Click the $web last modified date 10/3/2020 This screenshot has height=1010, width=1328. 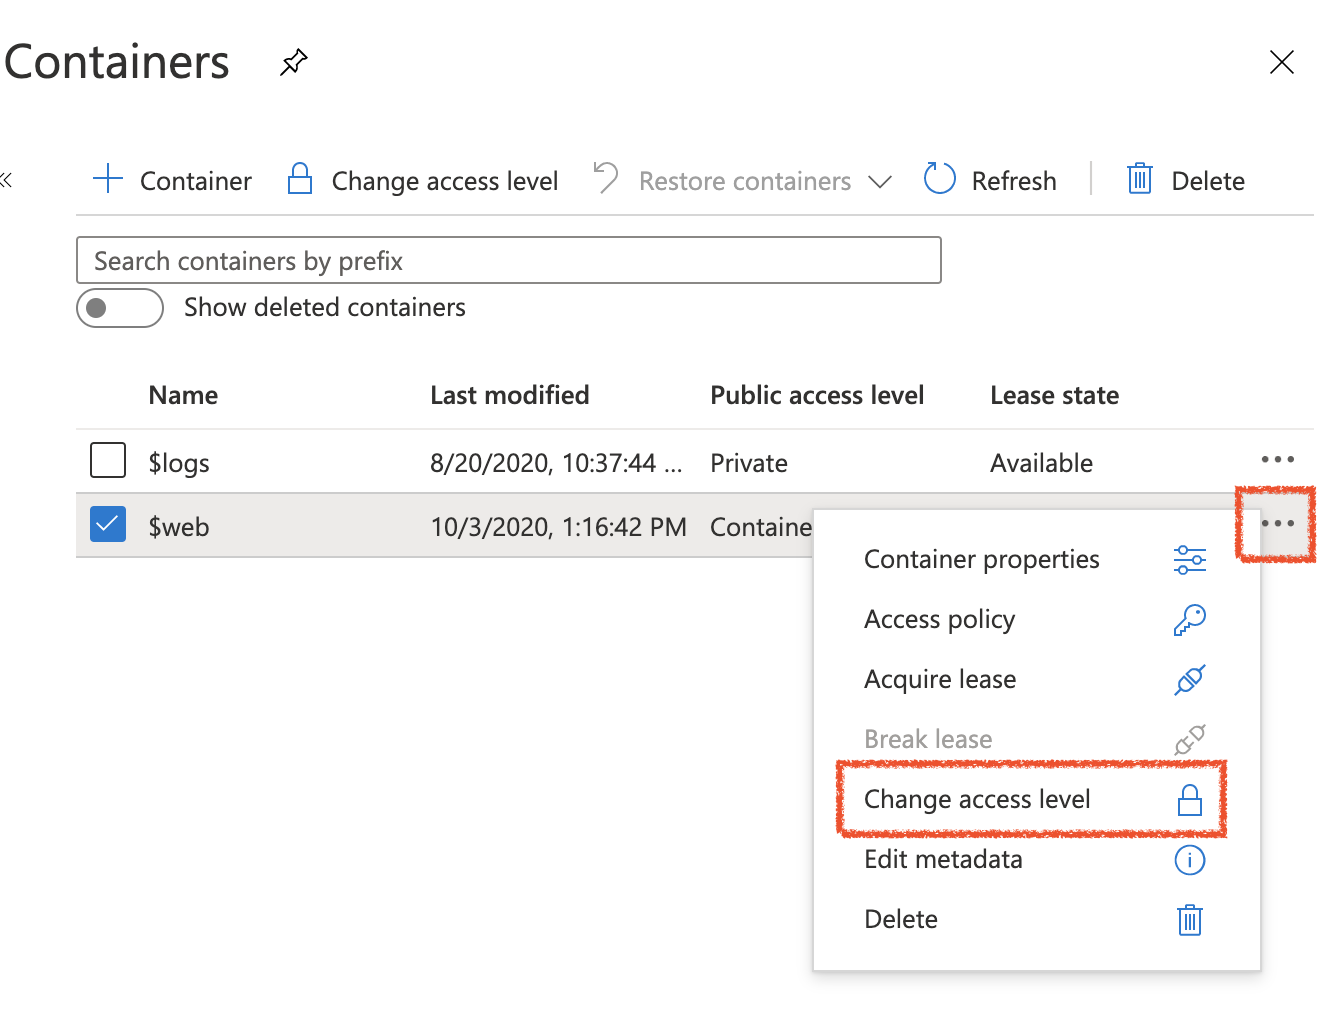[x=558, y=527]
